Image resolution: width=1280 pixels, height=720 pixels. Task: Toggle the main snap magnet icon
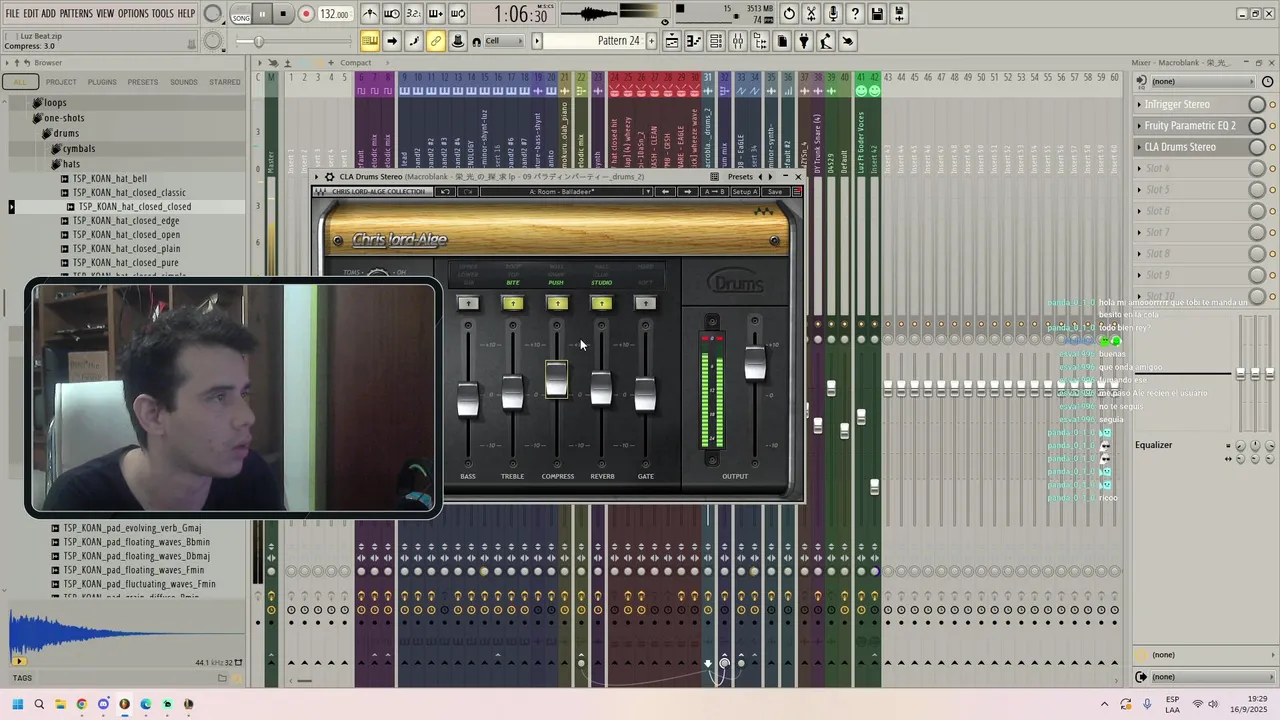tap(477, 41)
